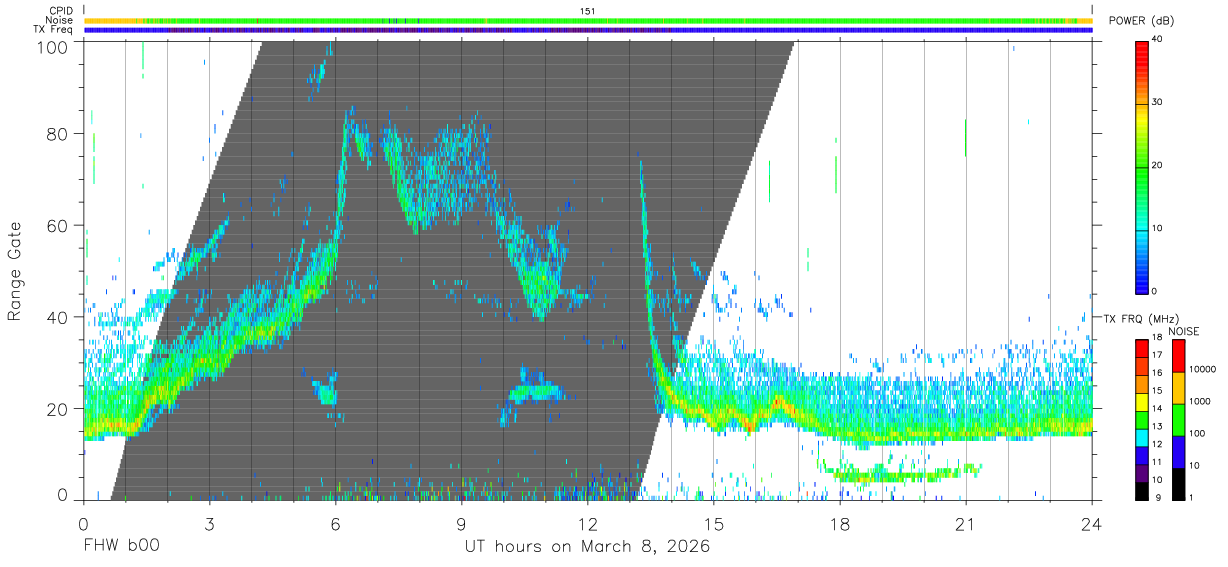Image resolution: width=1228 pixels, height=567 pixels.
Task: Click the TX FRQ (MHz) color scale
Action: point(1141,420)
